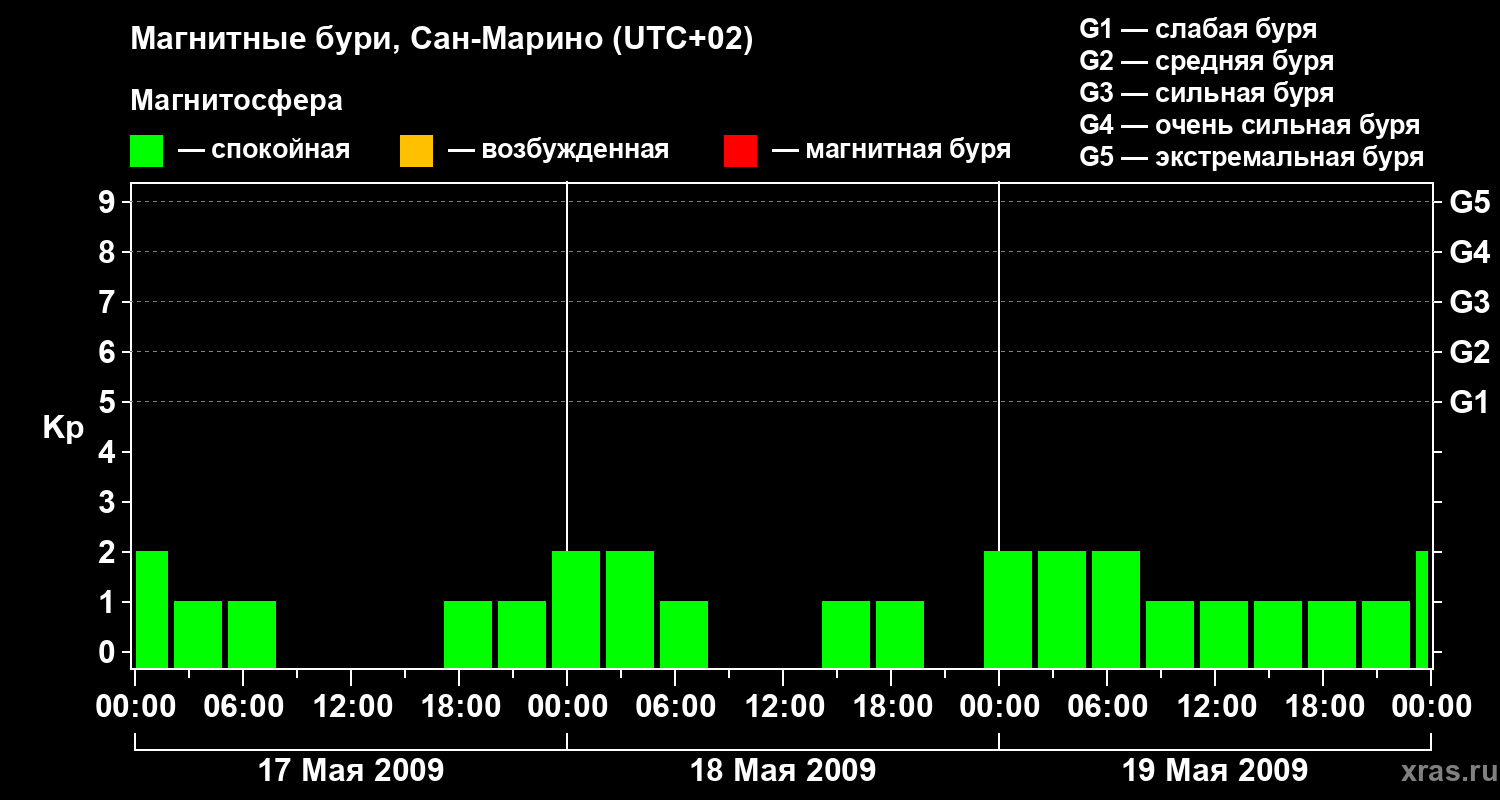Image resolution: width=1500 pixels, height=800 pixels.
Task: Click the '12:00' time label under 18 May
Action: coord(783,707)
